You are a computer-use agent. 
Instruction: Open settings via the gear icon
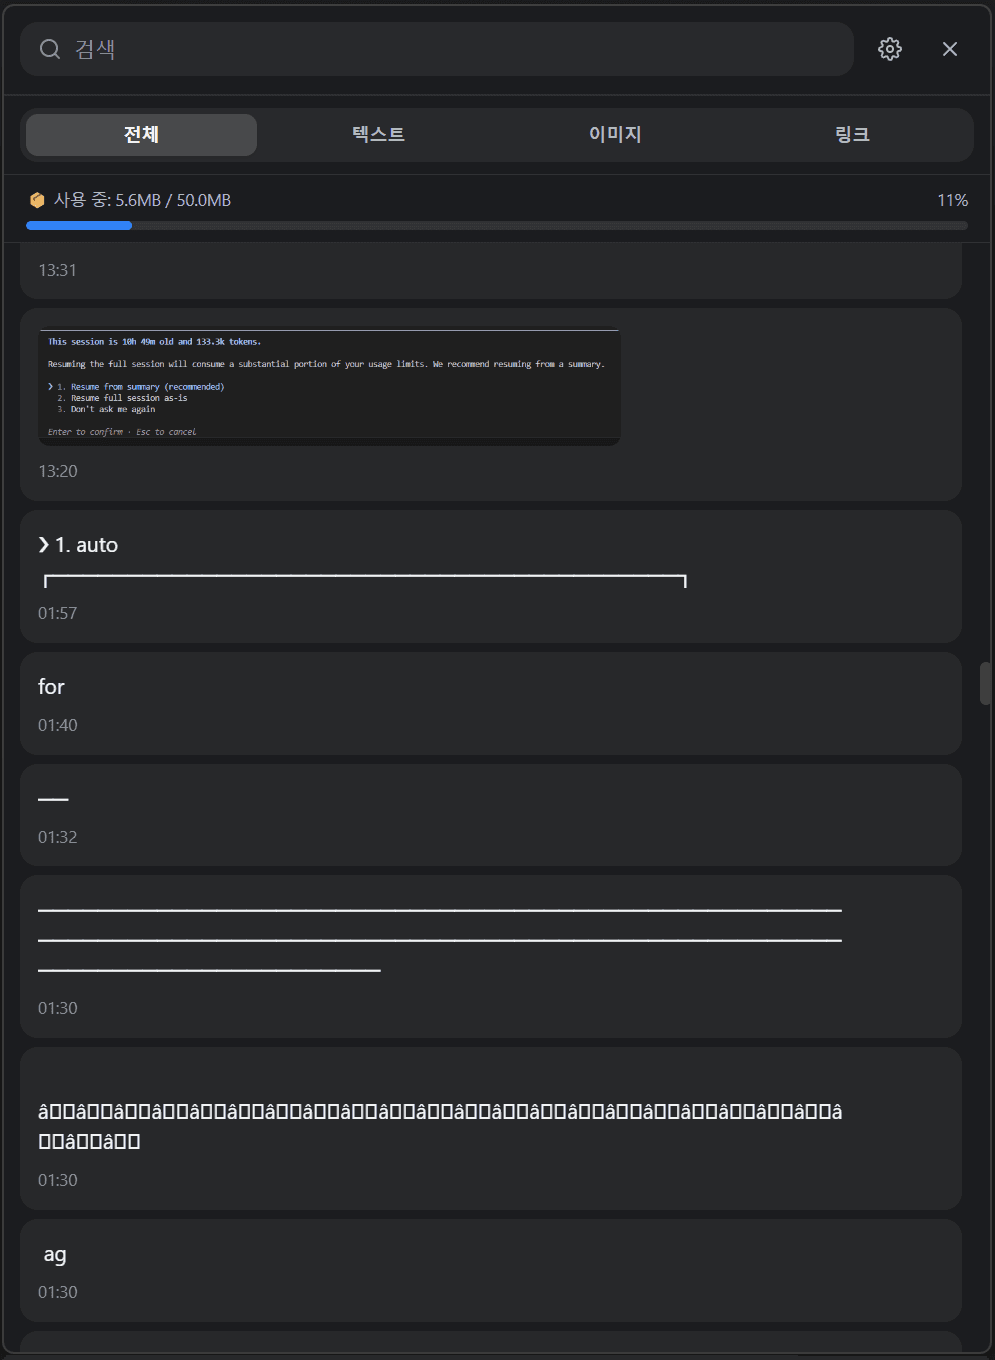(889, 49)
